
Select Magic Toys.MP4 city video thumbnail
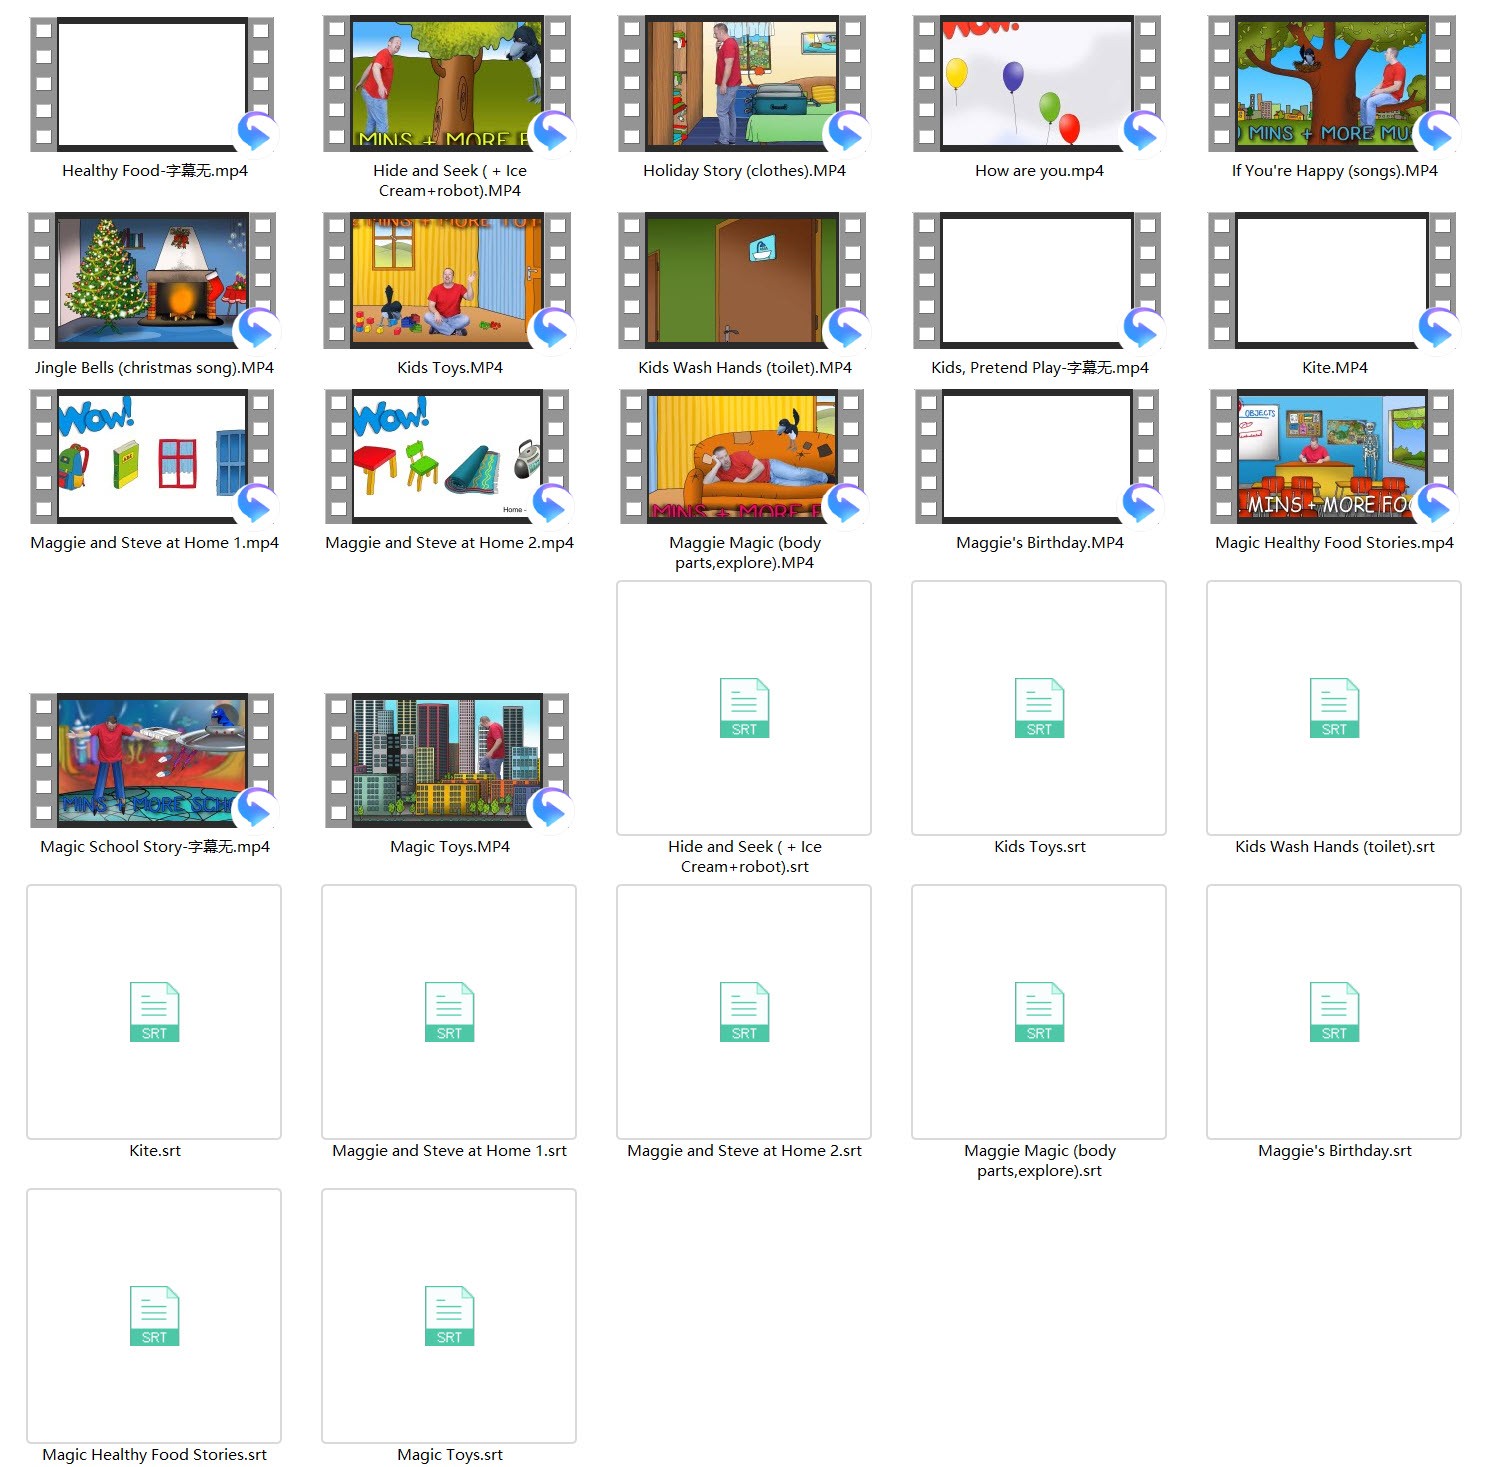(447, 759)
